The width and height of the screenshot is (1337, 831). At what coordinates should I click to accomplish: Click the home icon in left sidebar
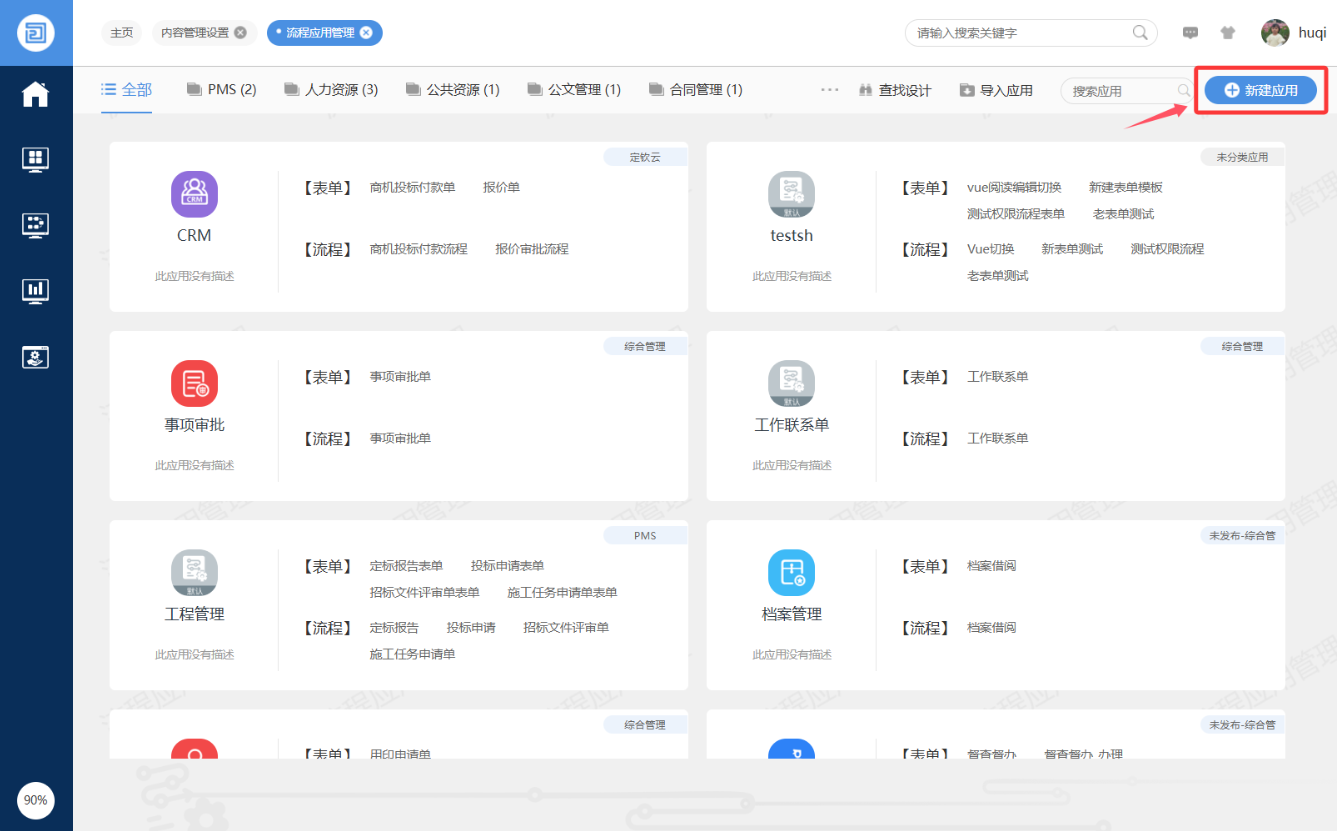36,95
